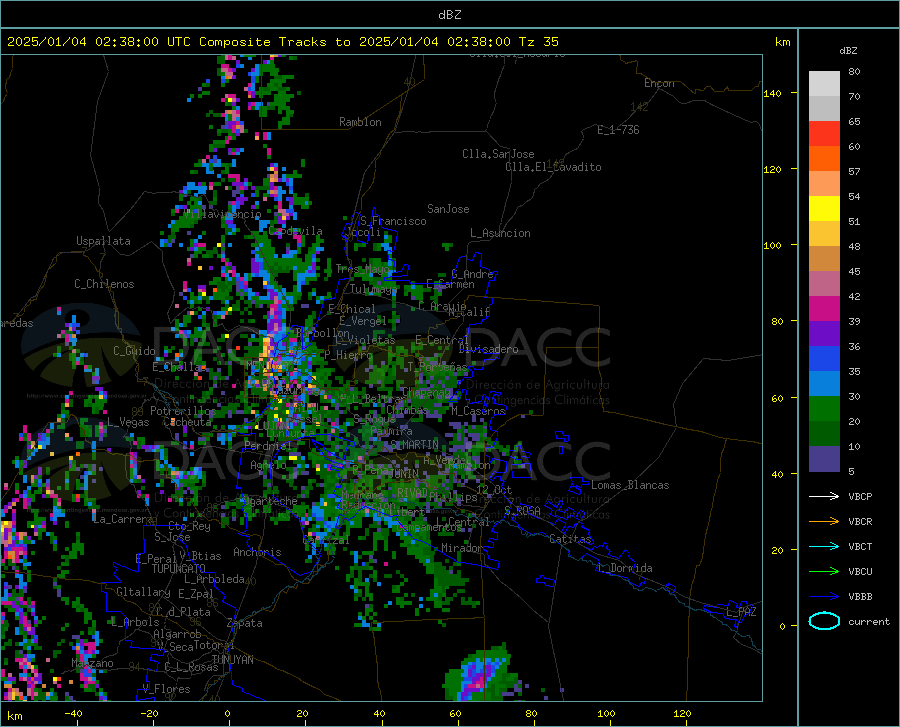Click the Catitas map label
Viewport: 900px width, 727px height.
(x=570, y=539)
